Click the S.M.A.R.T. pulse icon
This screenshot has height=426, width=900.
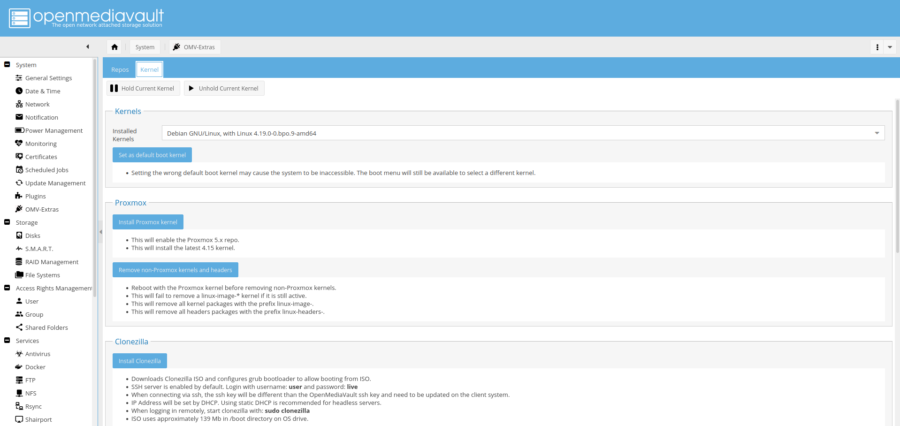[19, 249]
